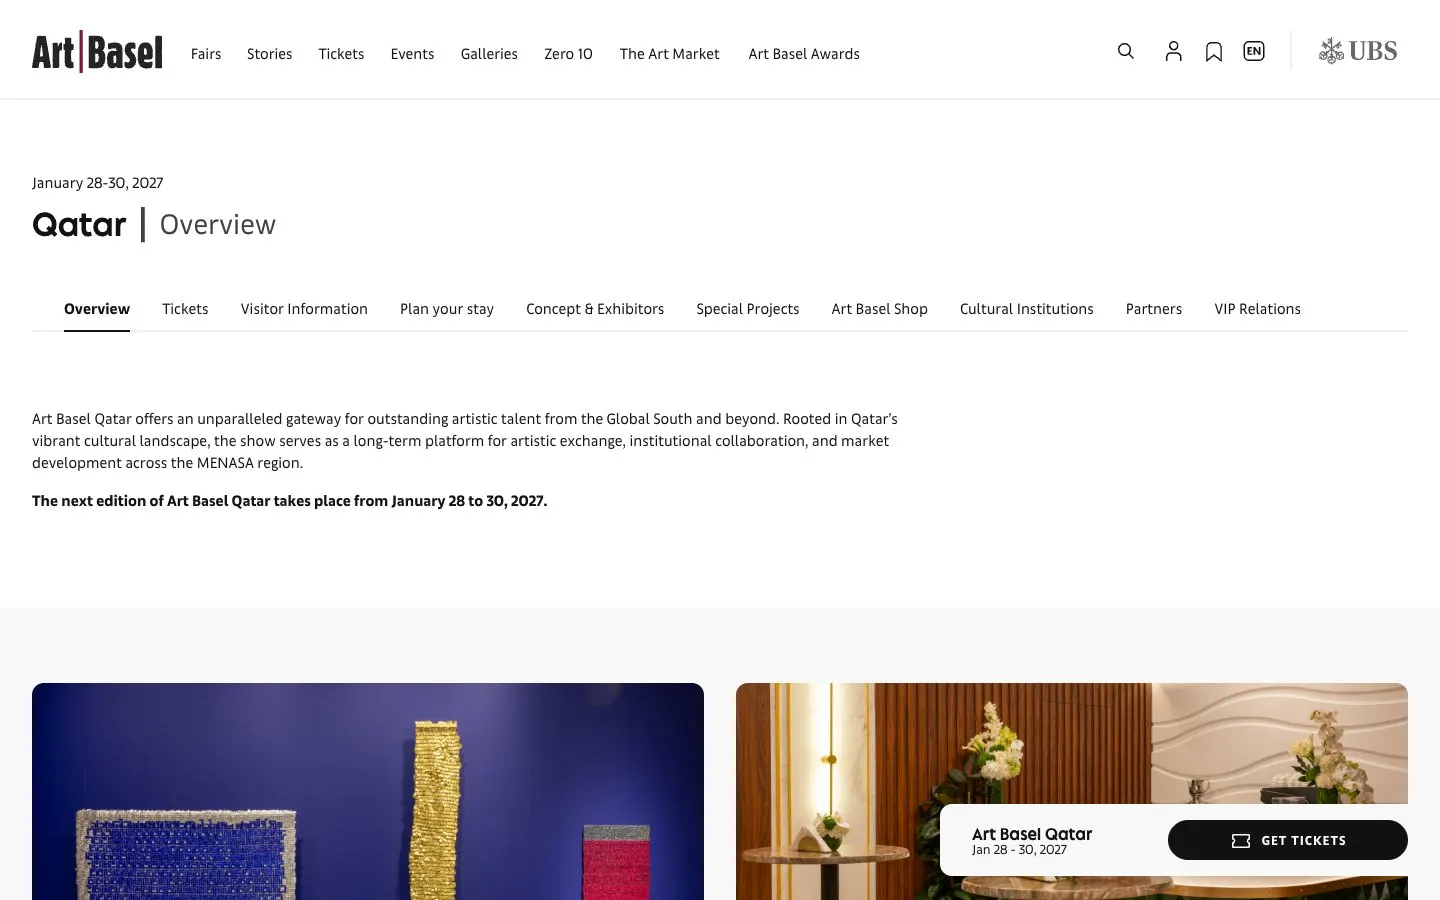
Task: Open the Zero 10 menu item
Action: (x=568, y=54)
